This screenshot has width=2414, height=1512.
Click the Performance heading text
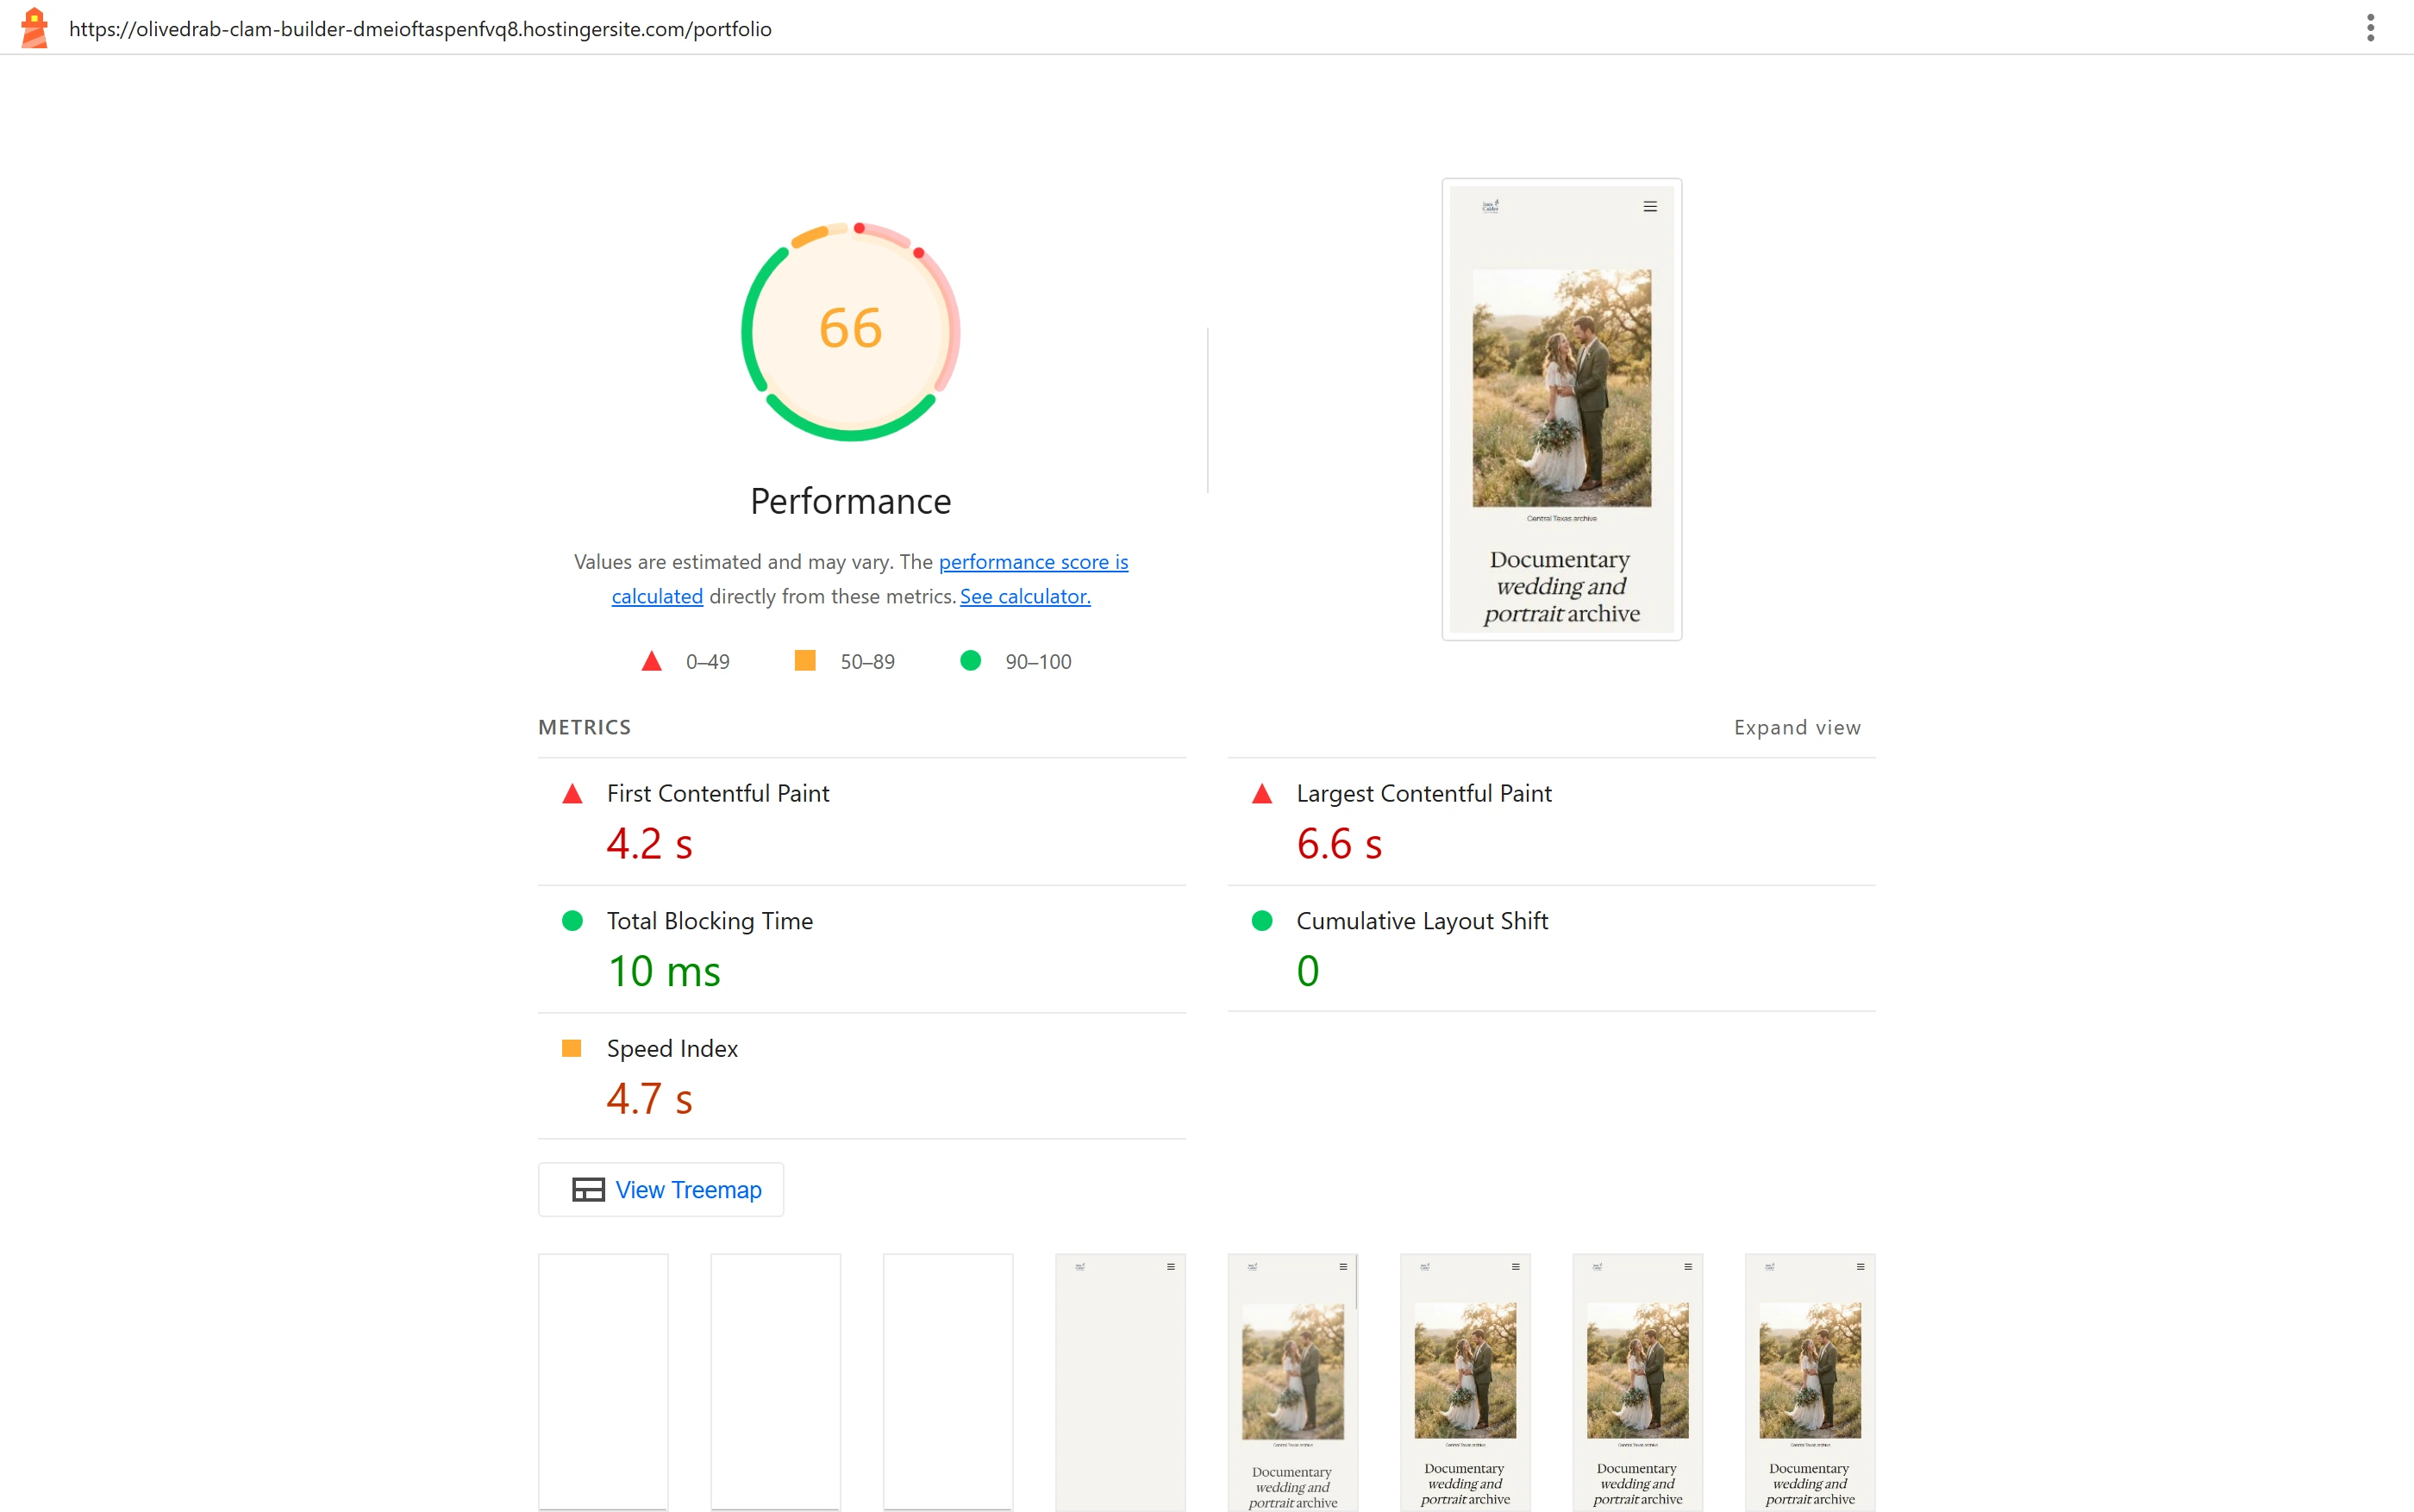click(851, 501)
